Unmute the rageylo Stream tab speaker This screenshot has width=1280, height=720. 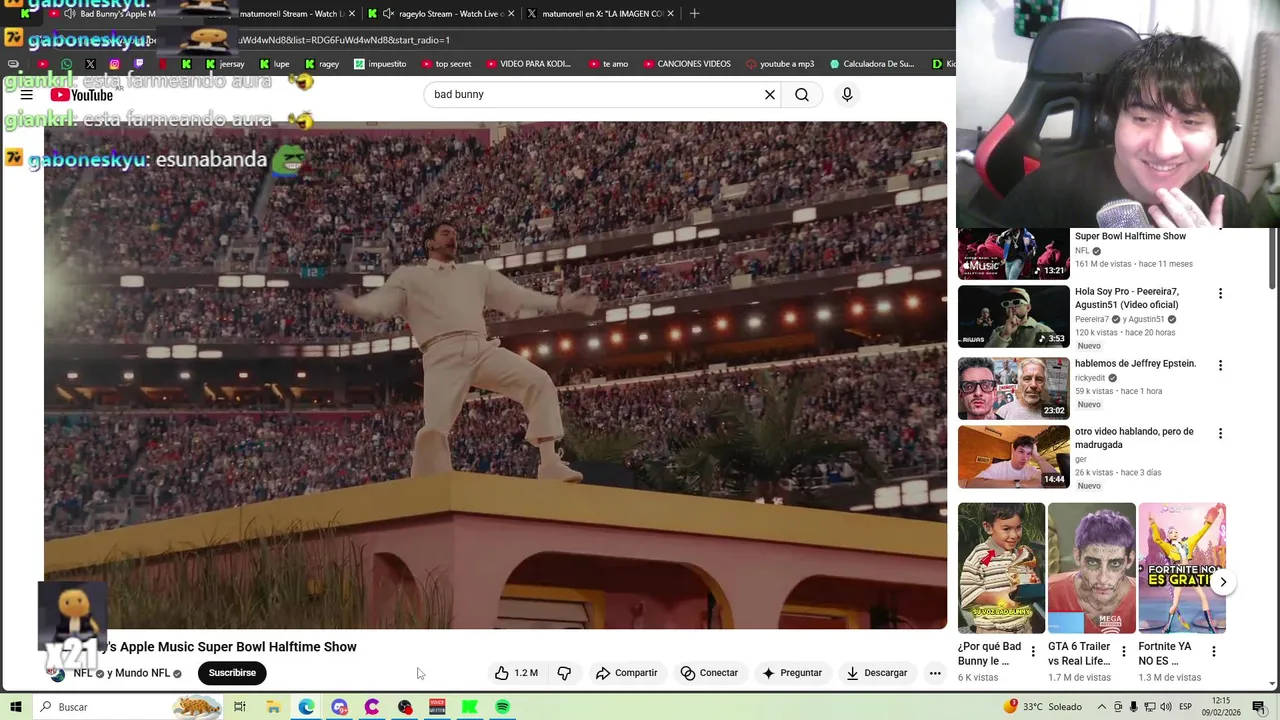(x=388, y=13)
